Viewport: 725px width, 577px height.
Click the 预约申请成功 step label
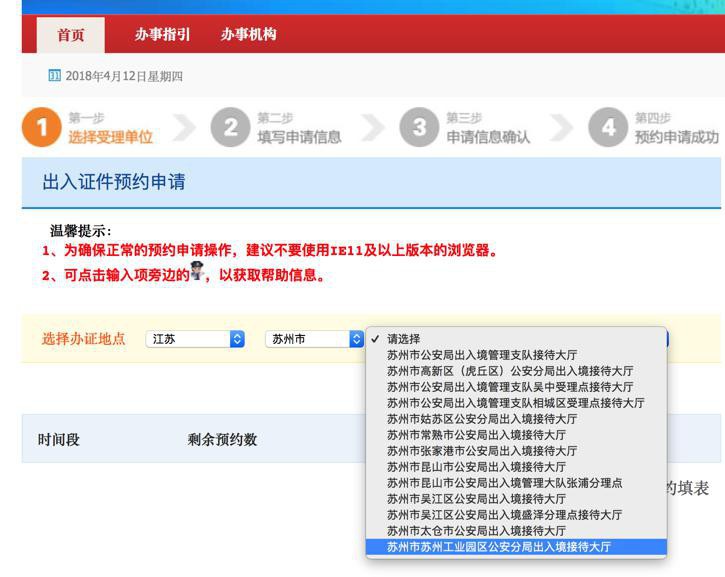(677, 137)
